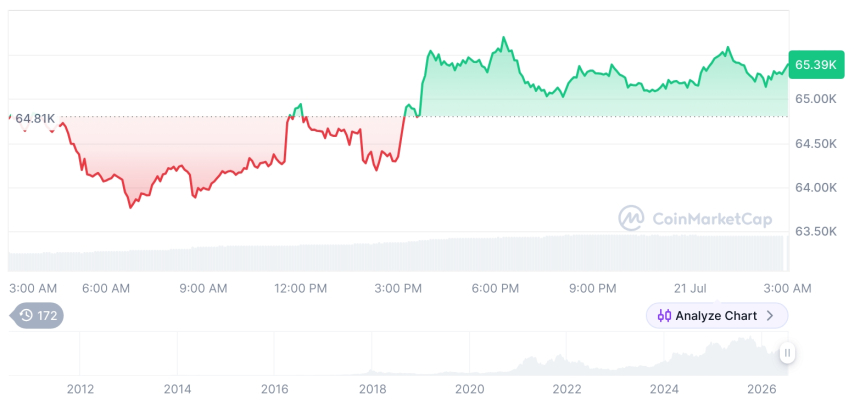Click the CoinMarketCap watermark text

click(x=712, y=219)
